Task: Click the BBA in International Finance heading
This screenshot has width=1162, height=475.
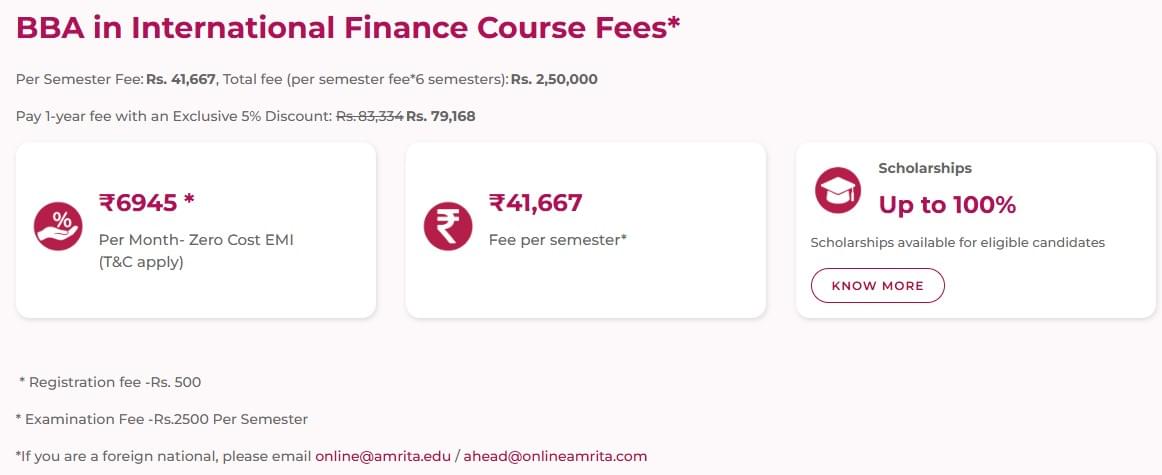Action: 348,27
